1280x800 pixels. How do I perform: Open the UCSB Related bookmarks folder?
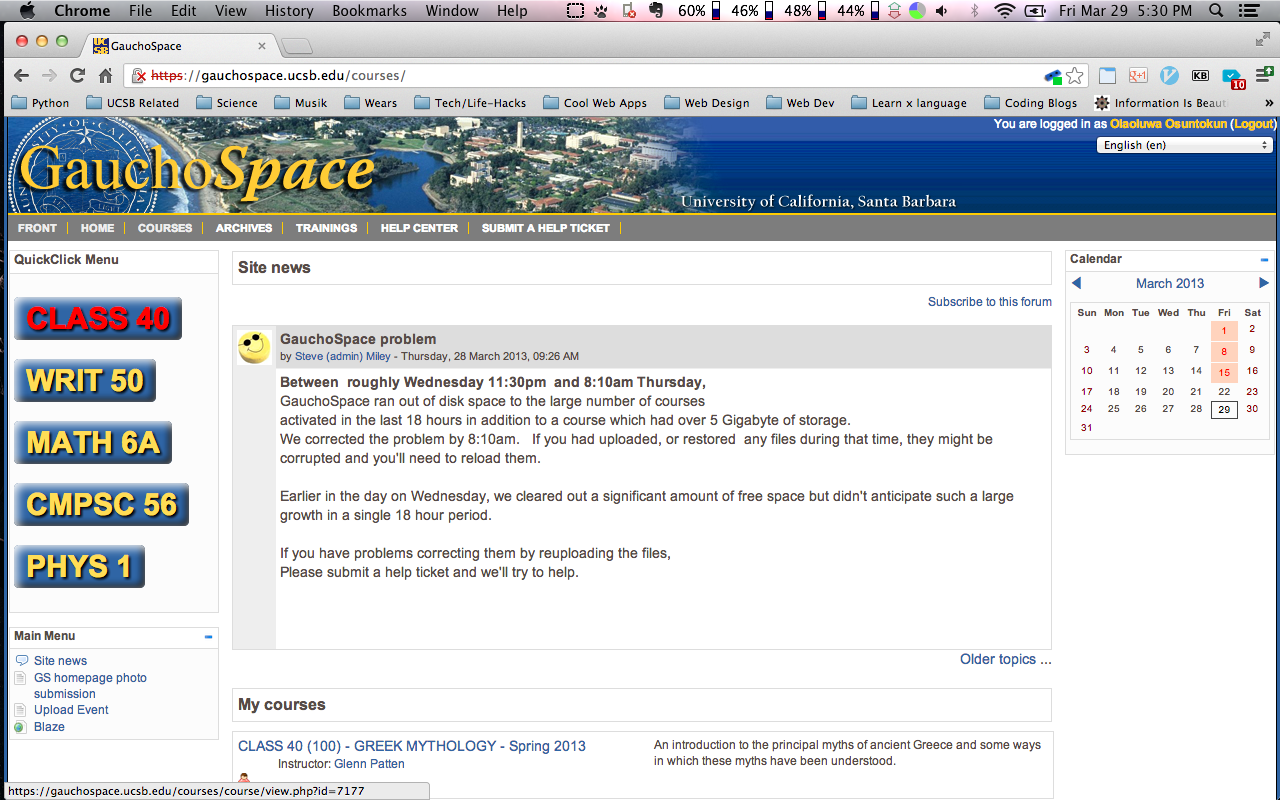click(x=133, y=102)
